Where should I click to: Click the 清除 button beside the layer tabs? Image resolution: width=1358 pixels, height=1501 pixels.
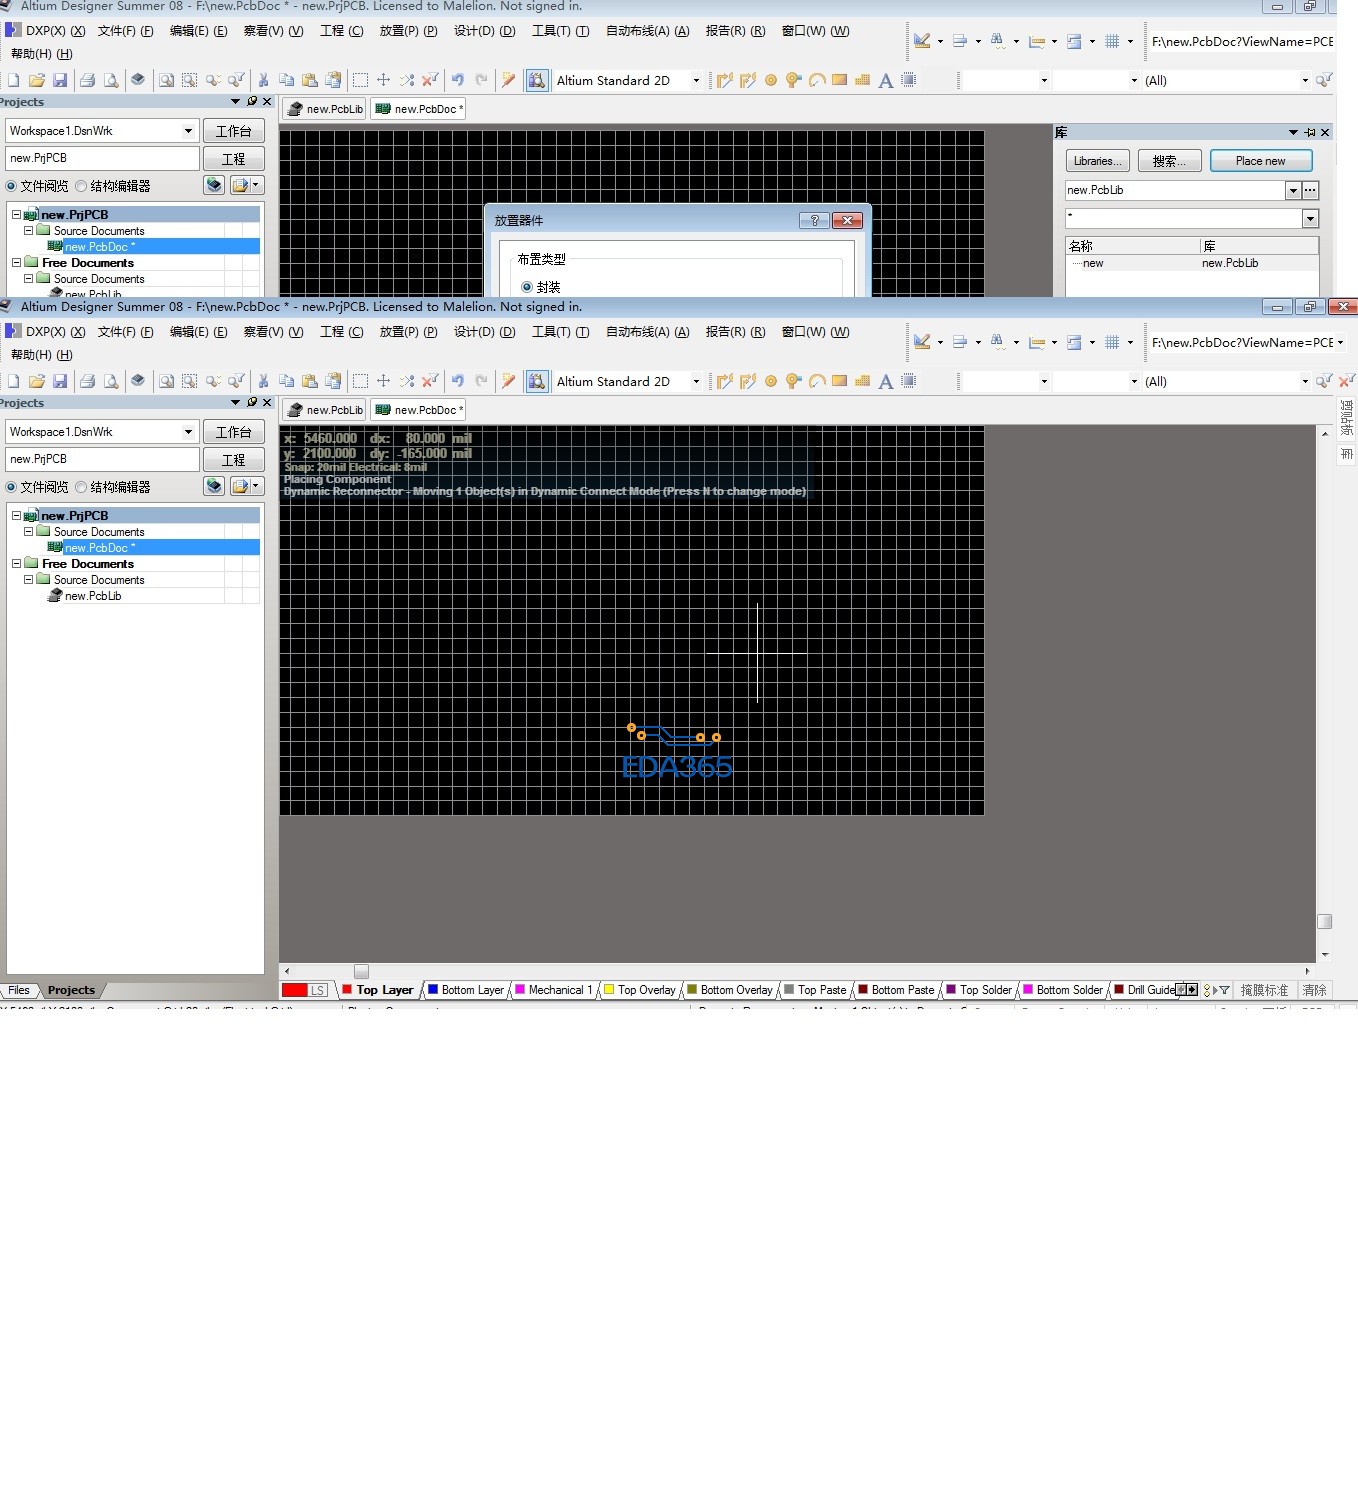pos(1314,990)
